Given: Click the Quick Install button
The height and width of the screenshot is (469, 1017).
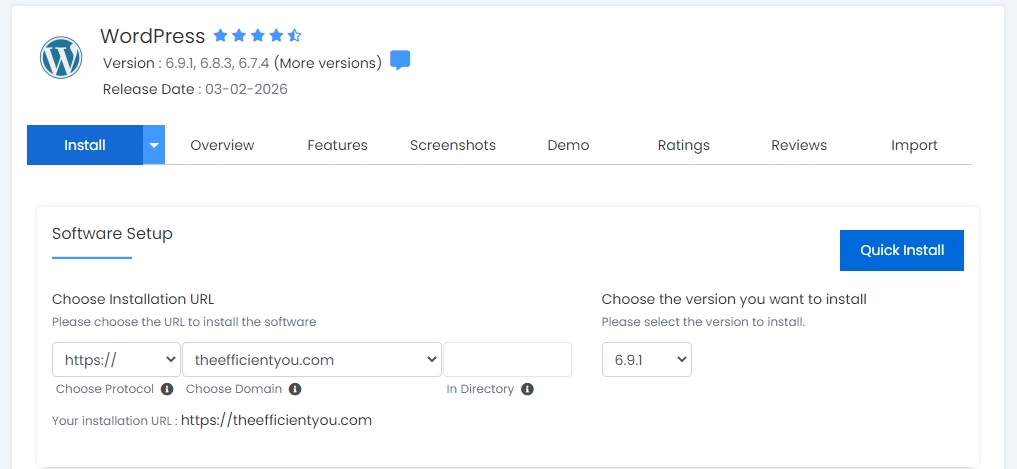Looking at the screenshot, I should click(x=902, y=250).
